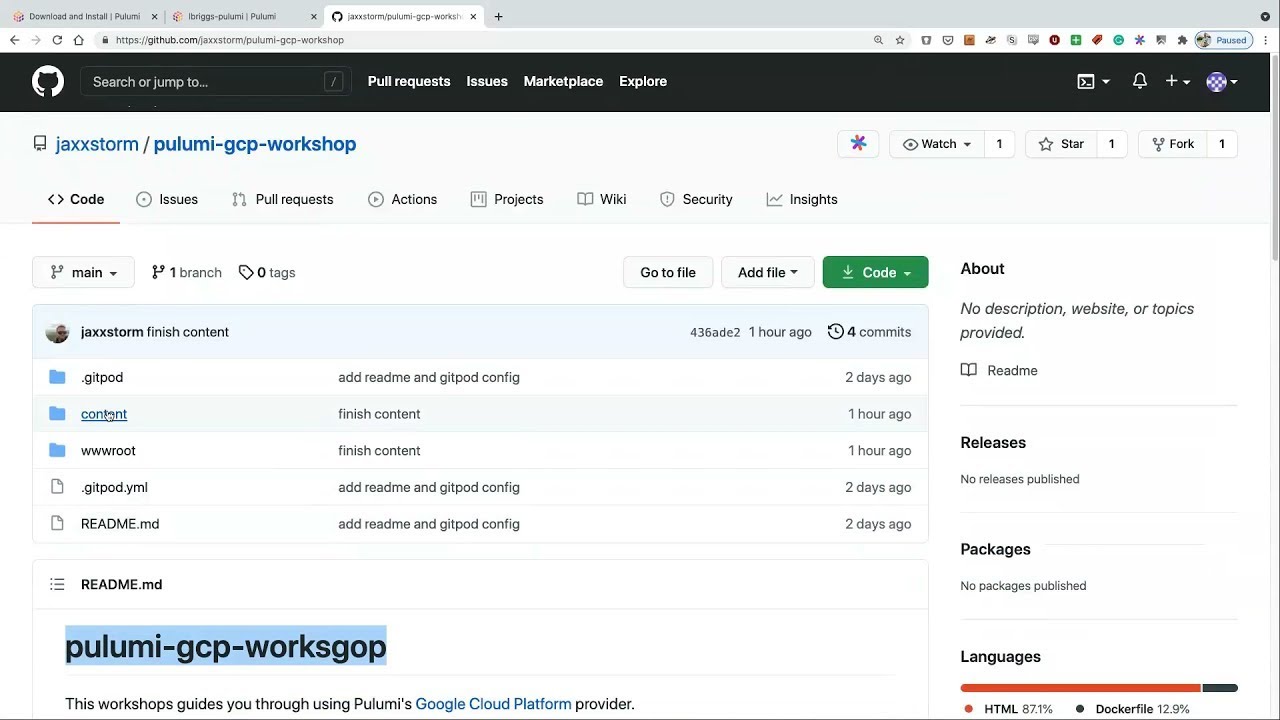
Task: Bookmark this page with star icon
Action: point(900,40)
